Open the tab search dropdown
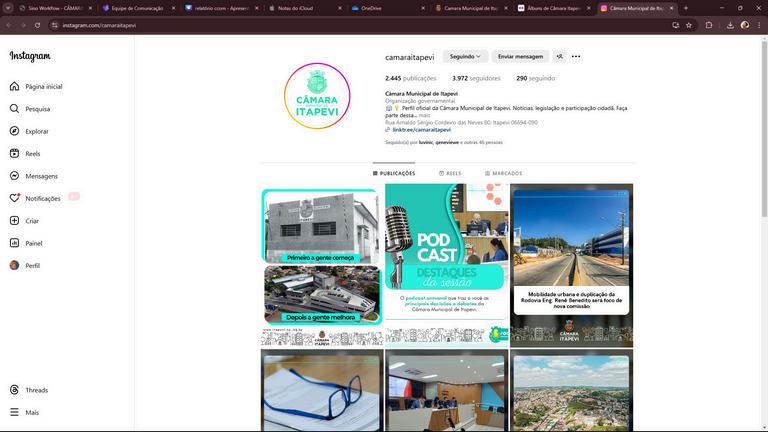Screen dimensions: 768x432 click(8, 8)
